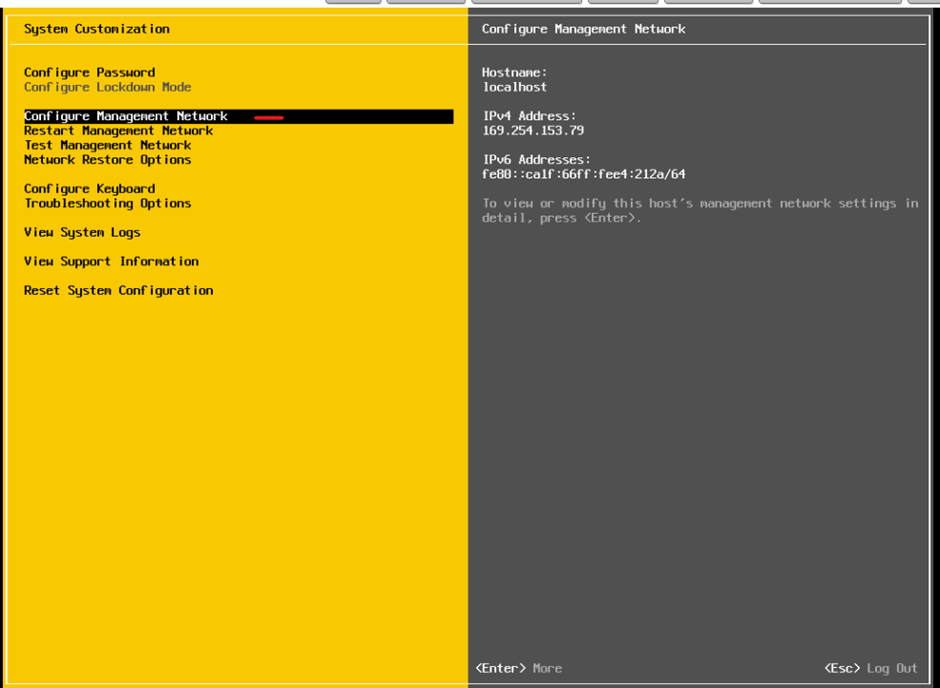This screenshot has width=940, height=688.
Task: Click the red underline mark in highlighted row
Action: pos(269,117)
